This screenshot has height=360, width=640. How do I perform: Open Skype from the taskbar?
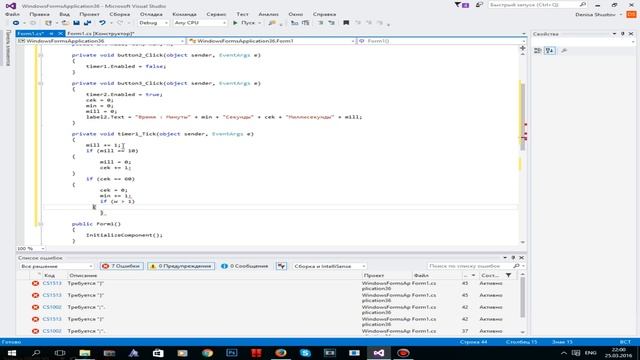click(305, 353)
